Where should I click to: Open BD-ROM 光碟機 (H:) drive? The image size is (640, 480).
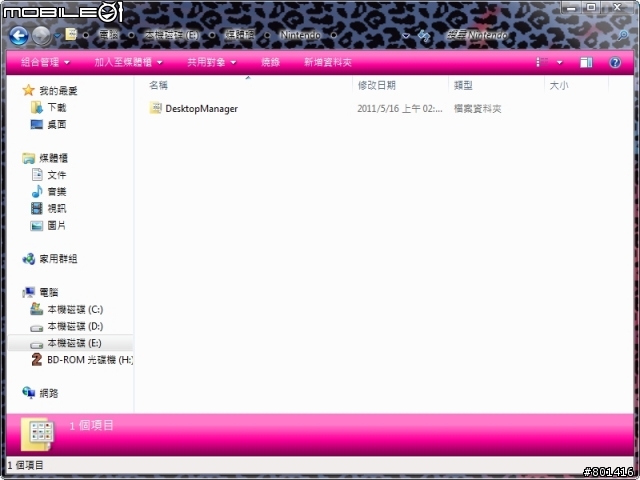point(90,360)
